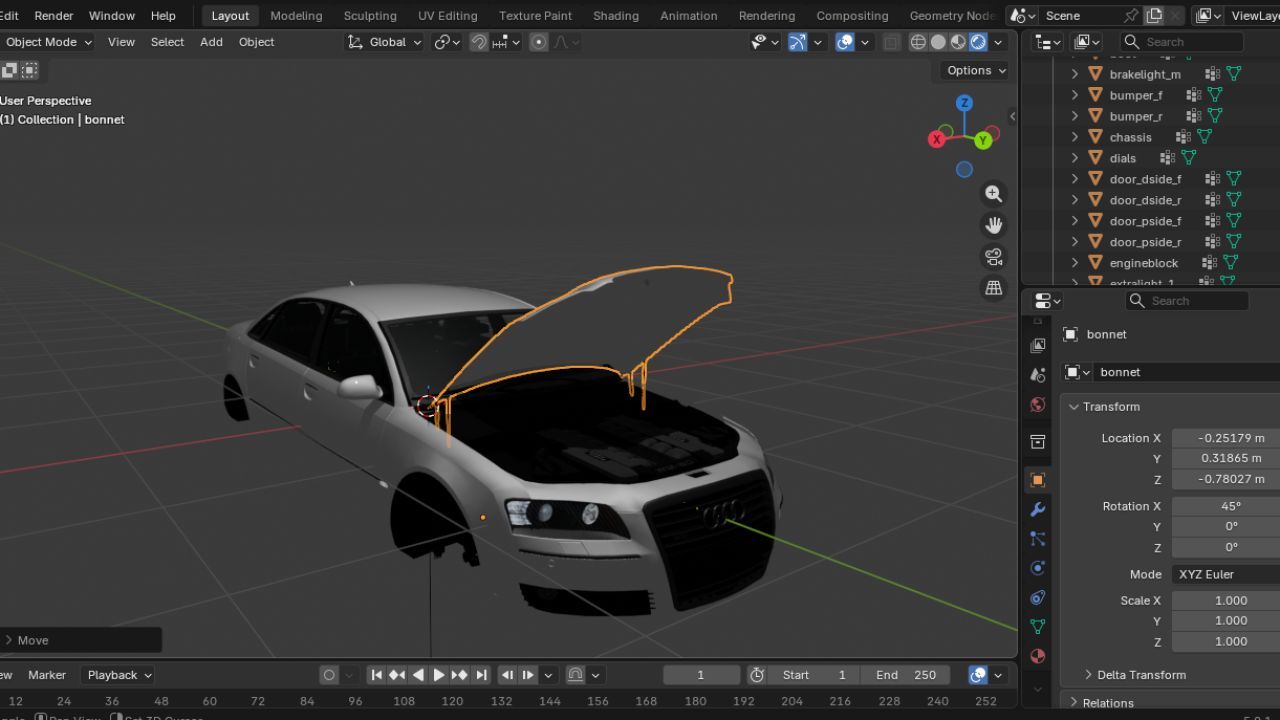Enable proportional editing in the header
The height and width of the screenshot is (720, 1280).
(x=539, y=42)
